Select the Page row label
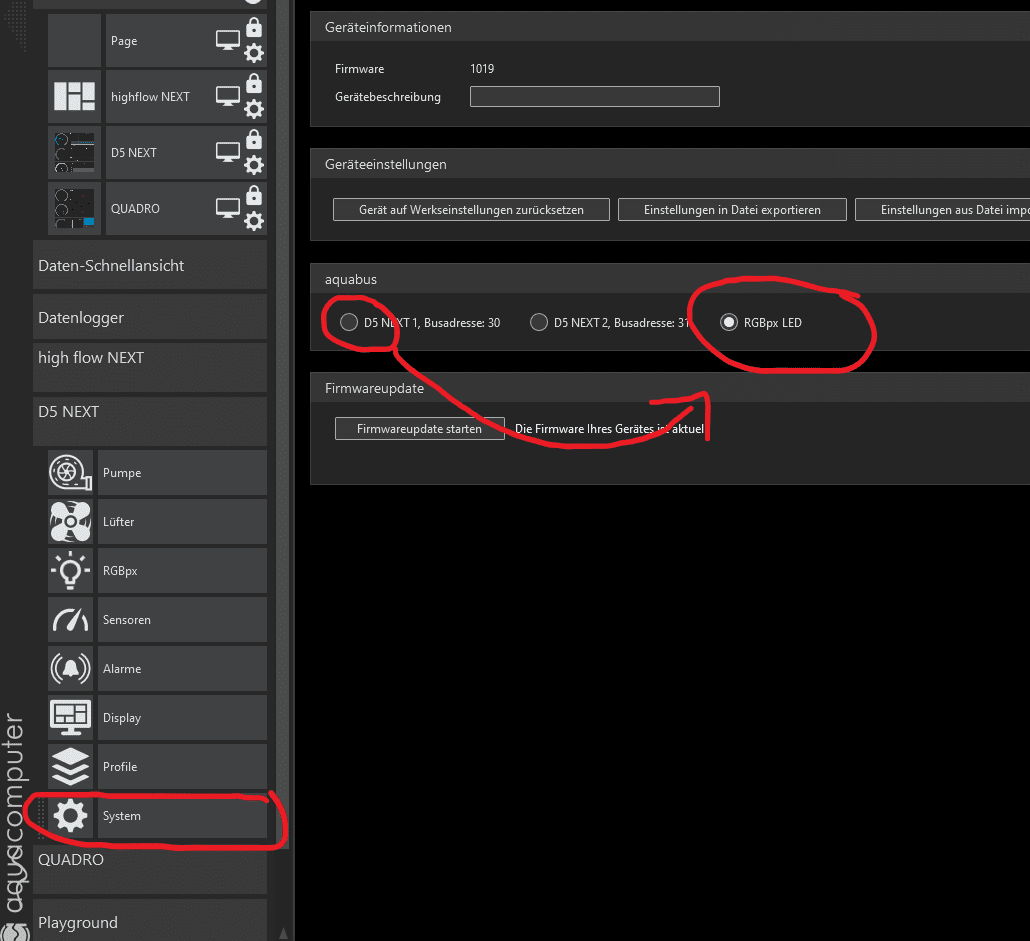This screenshot has height=941, width=1030. [124, 41]
